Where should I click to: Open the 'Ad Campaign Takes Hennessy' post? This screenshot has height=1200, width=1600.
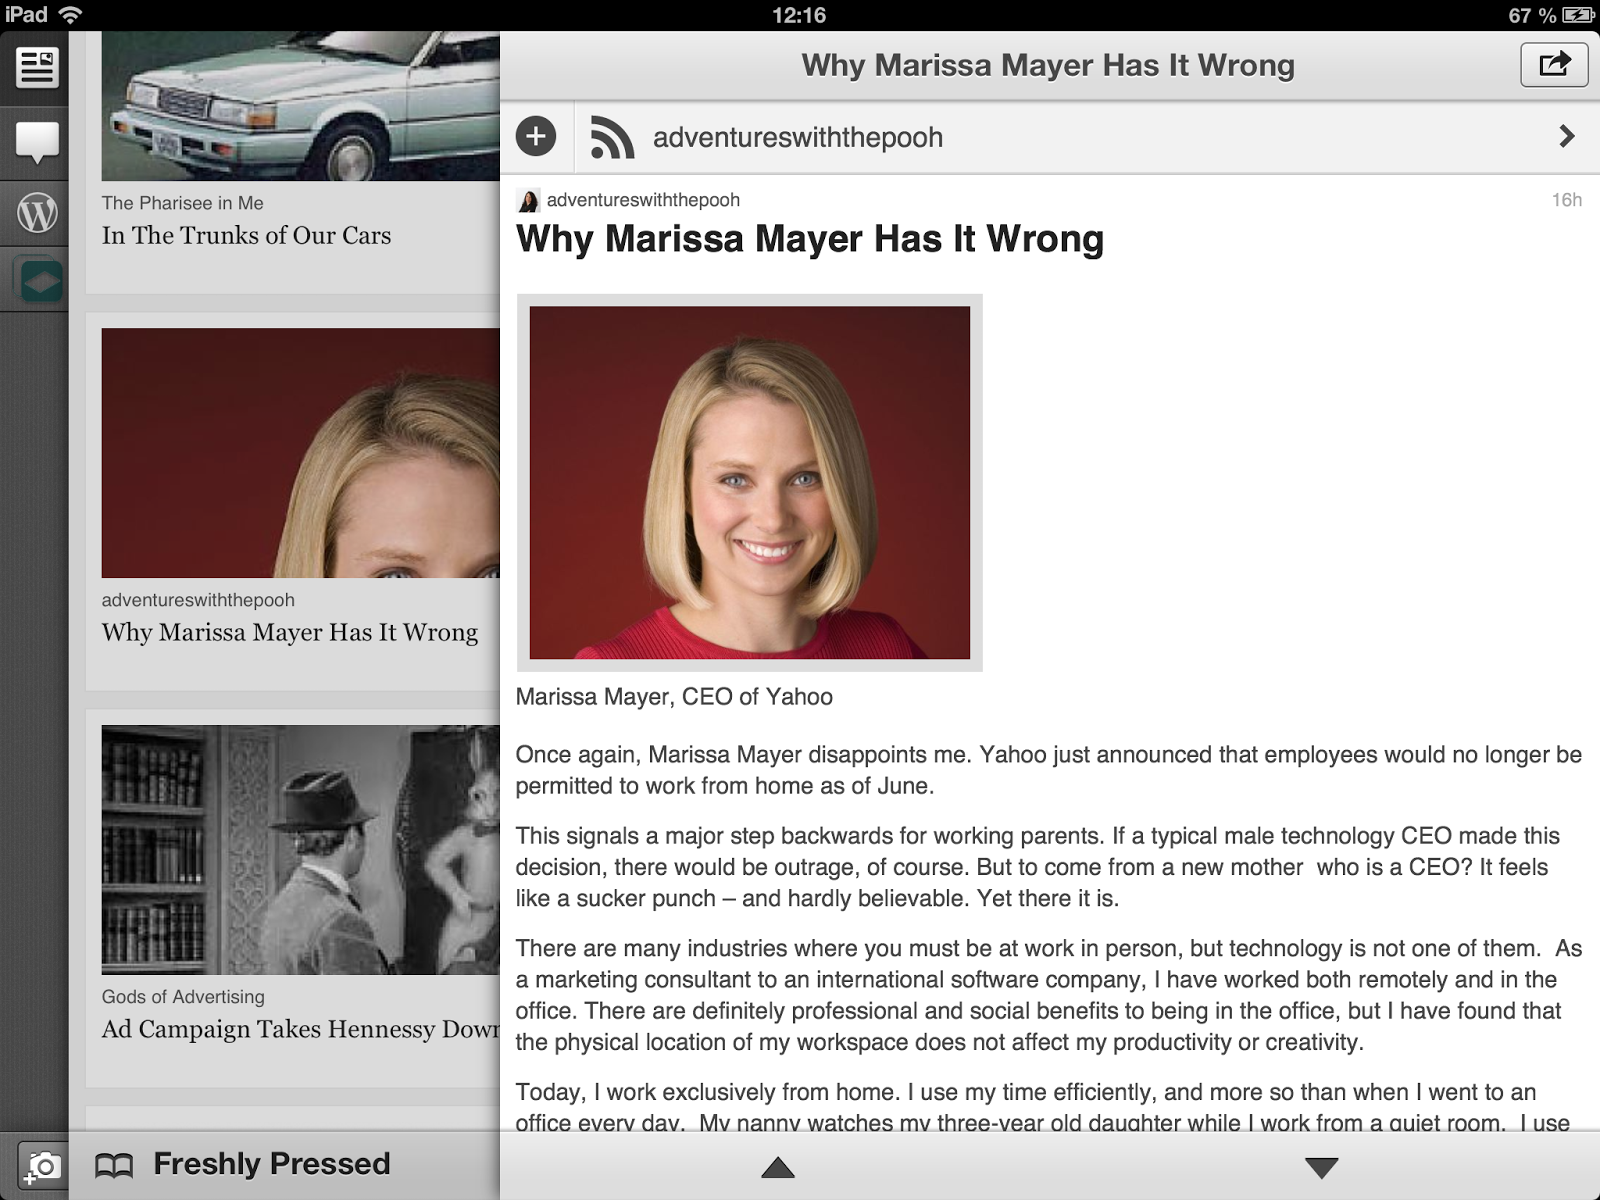(x=300, y=1030)
